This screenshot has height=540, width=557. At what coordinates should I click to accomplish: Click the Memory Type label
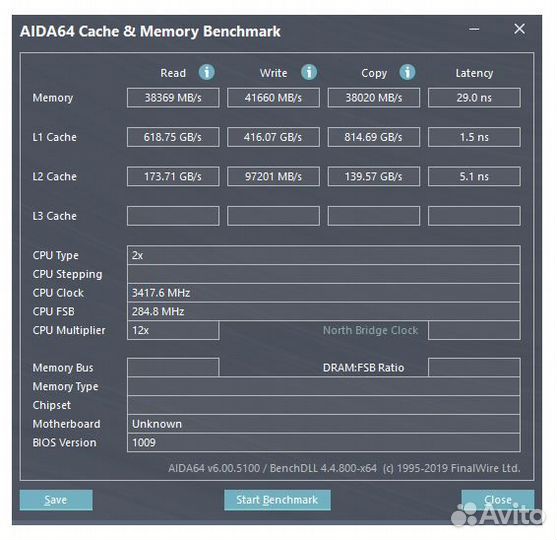click(65, 387)
